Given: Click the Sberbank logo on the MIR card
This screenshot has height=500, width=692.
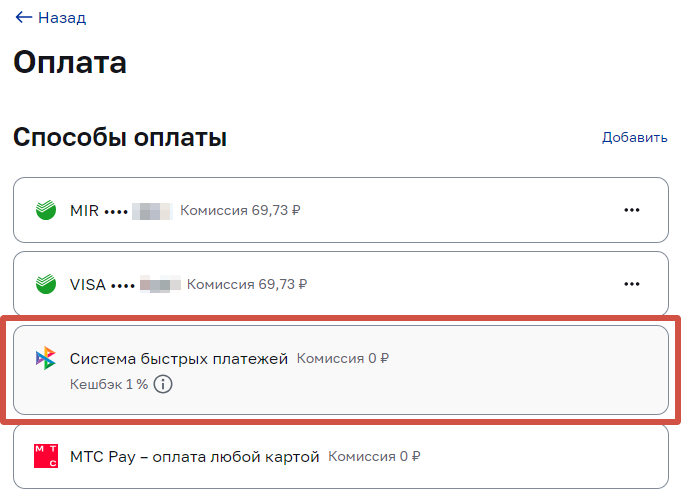Looking at the screenshot, I should click(46, 211).
